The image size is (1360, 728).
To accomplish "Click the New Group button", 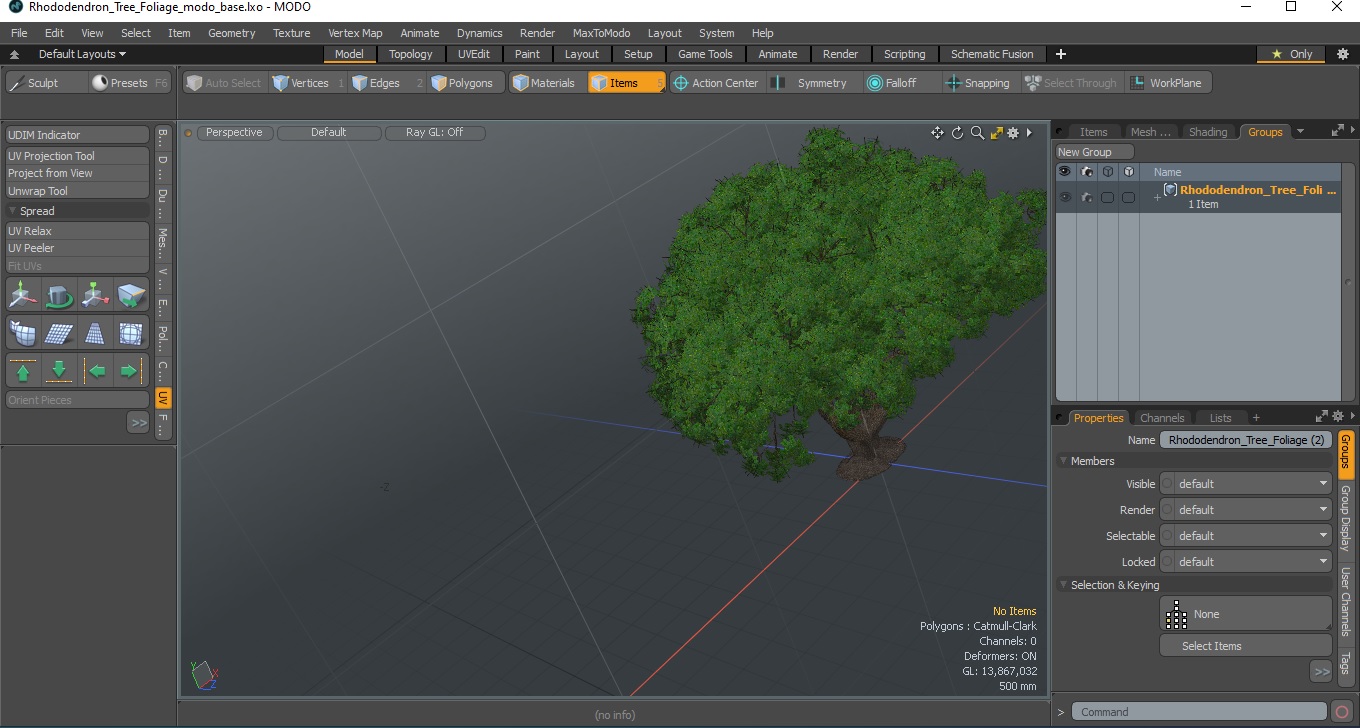I will [x=1095, y=152].
